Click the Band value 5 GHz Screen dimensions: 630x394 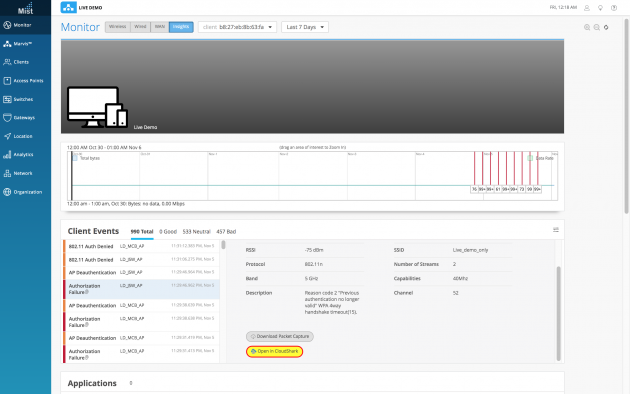(311, 278)
